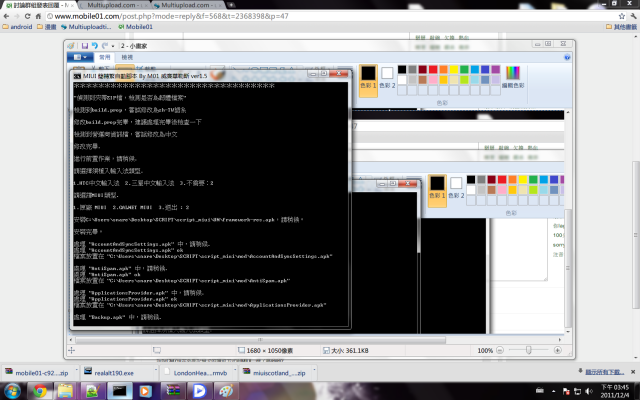640x400 pixels.
Task: Expand the dropdown arrow for mobile01-c92...zip download
Action: coord(76,370)
